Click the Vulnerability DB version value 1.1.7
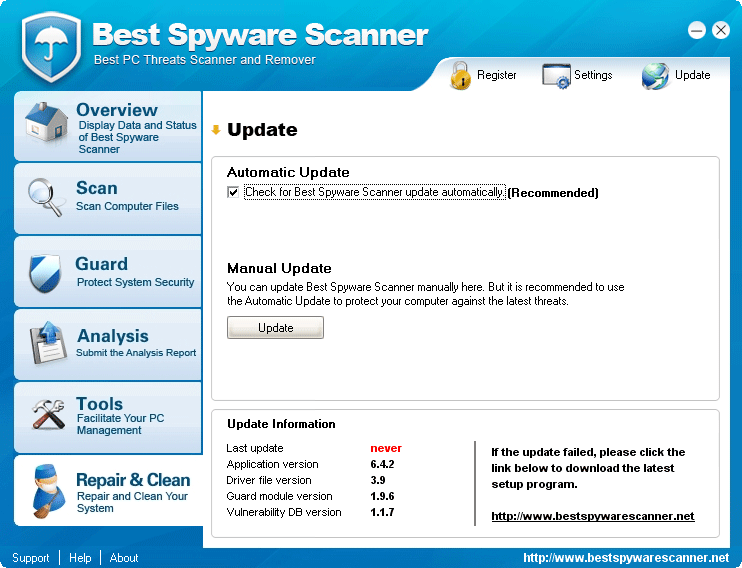The height and width of the screenshot is (568, 742). (x=382, y=513)
